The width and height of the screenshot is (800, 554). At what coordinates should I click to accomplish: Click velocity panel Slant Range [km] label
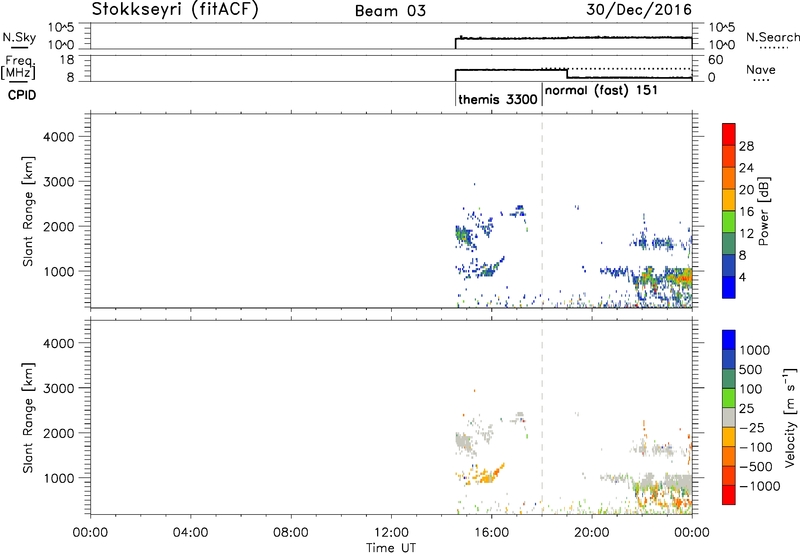tap(28, 417)
